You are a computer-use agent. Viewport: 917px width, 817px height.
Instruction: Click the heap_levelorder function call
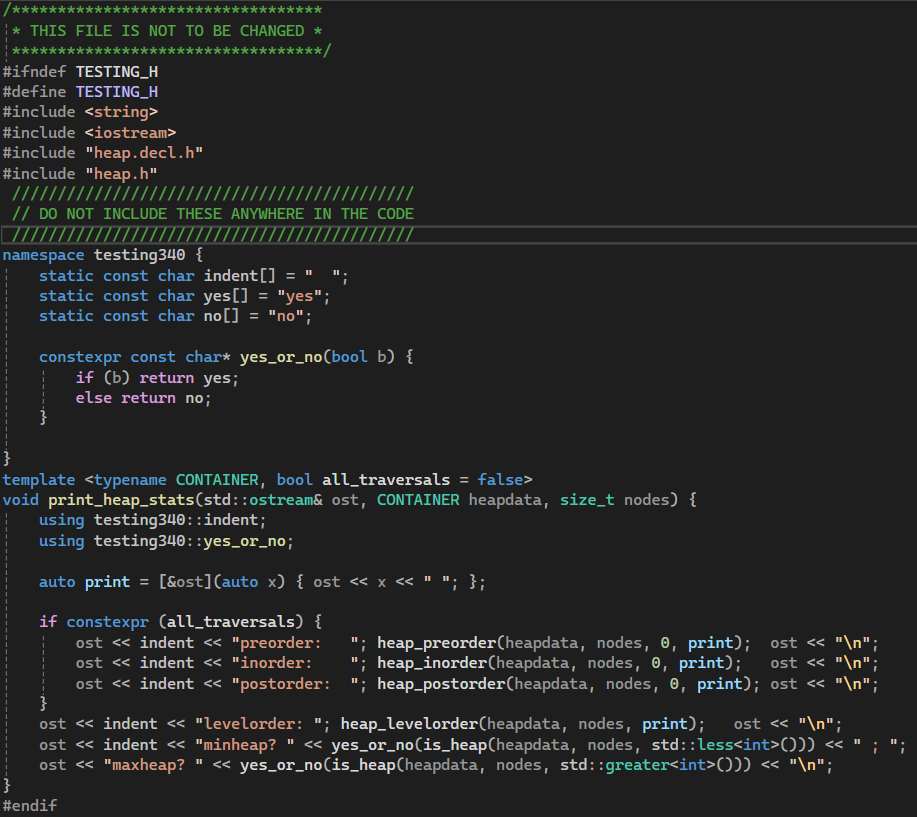pos(409,724)
